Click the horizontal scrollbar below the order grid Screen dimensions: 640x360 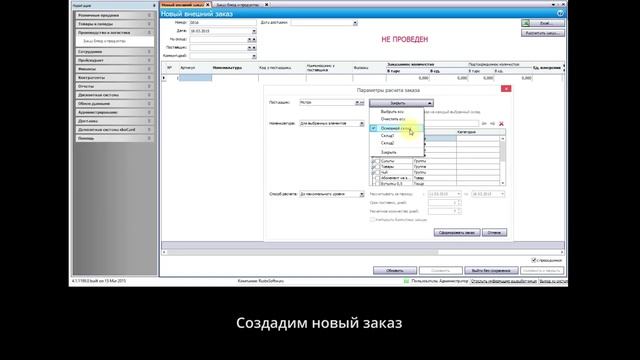pos(363,252)
